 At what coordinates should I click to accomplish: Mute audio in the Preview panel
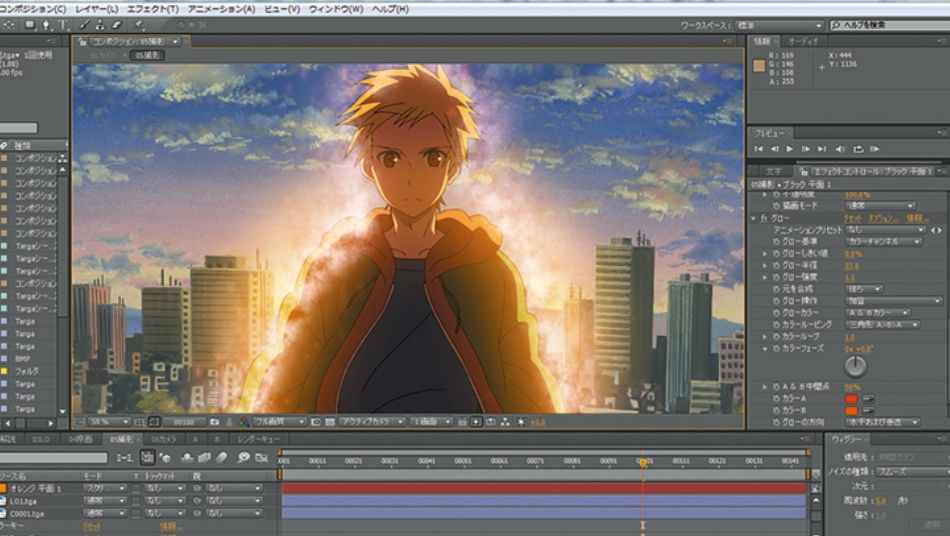click(840, 148)
